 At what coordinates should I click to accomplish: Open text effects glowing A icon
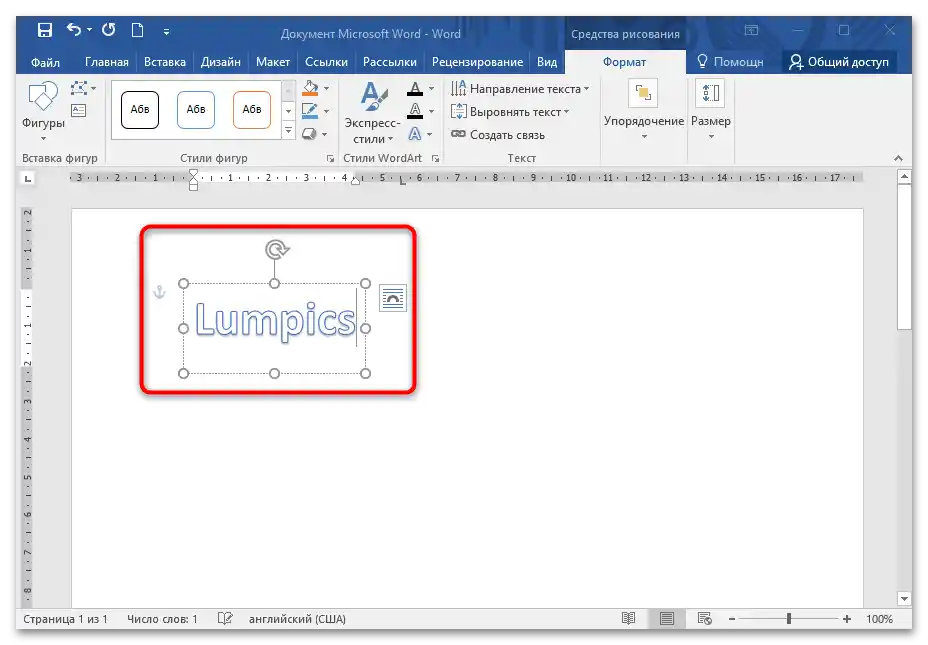pyautogui.click(x=415, y=134)
